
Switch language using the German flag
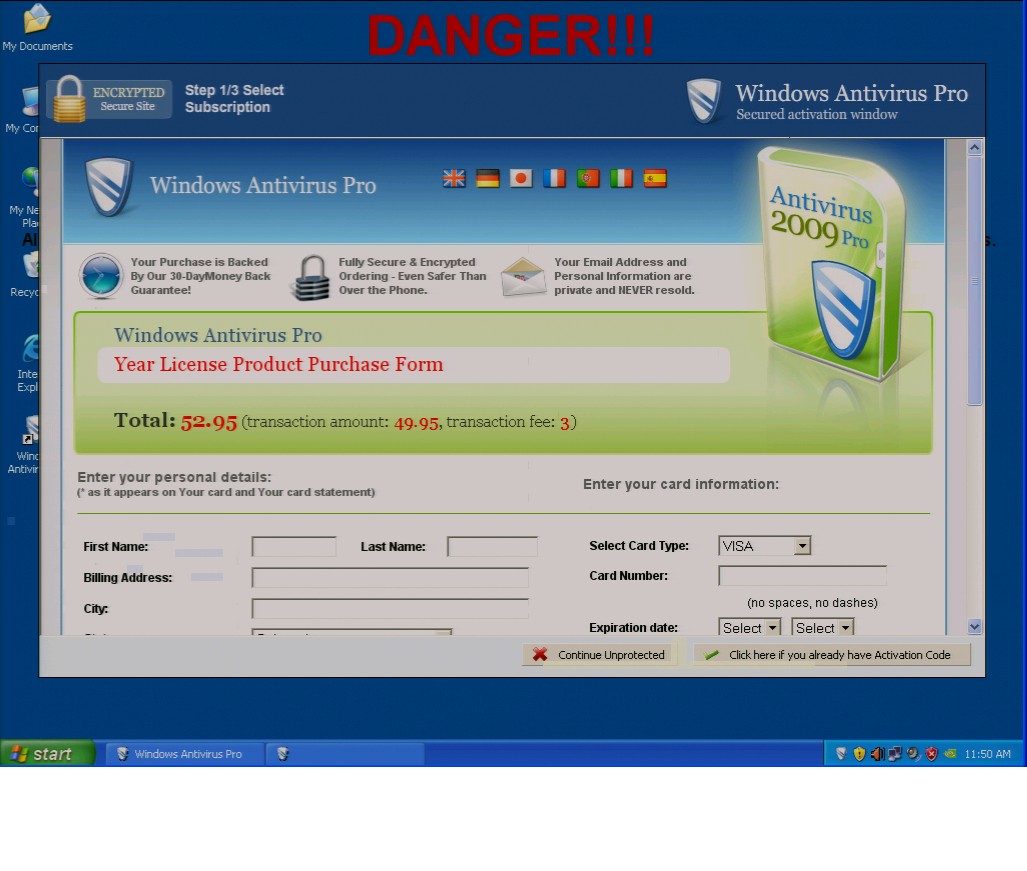488,178
